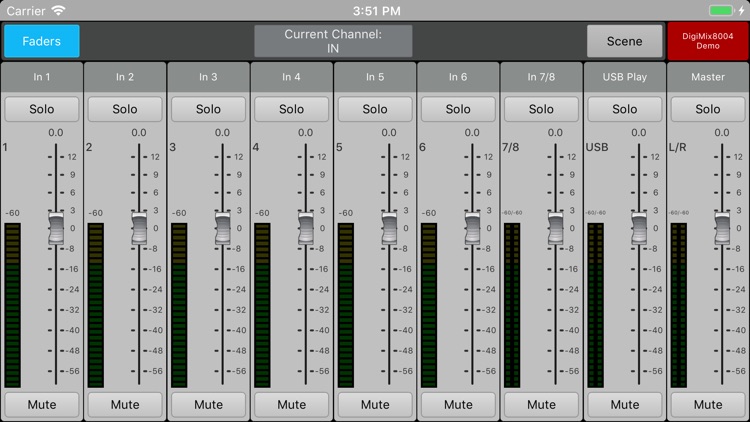This screenshot has width=750, height=422.
Task: Open the Faders view button
Action: [x=42, y=41]
